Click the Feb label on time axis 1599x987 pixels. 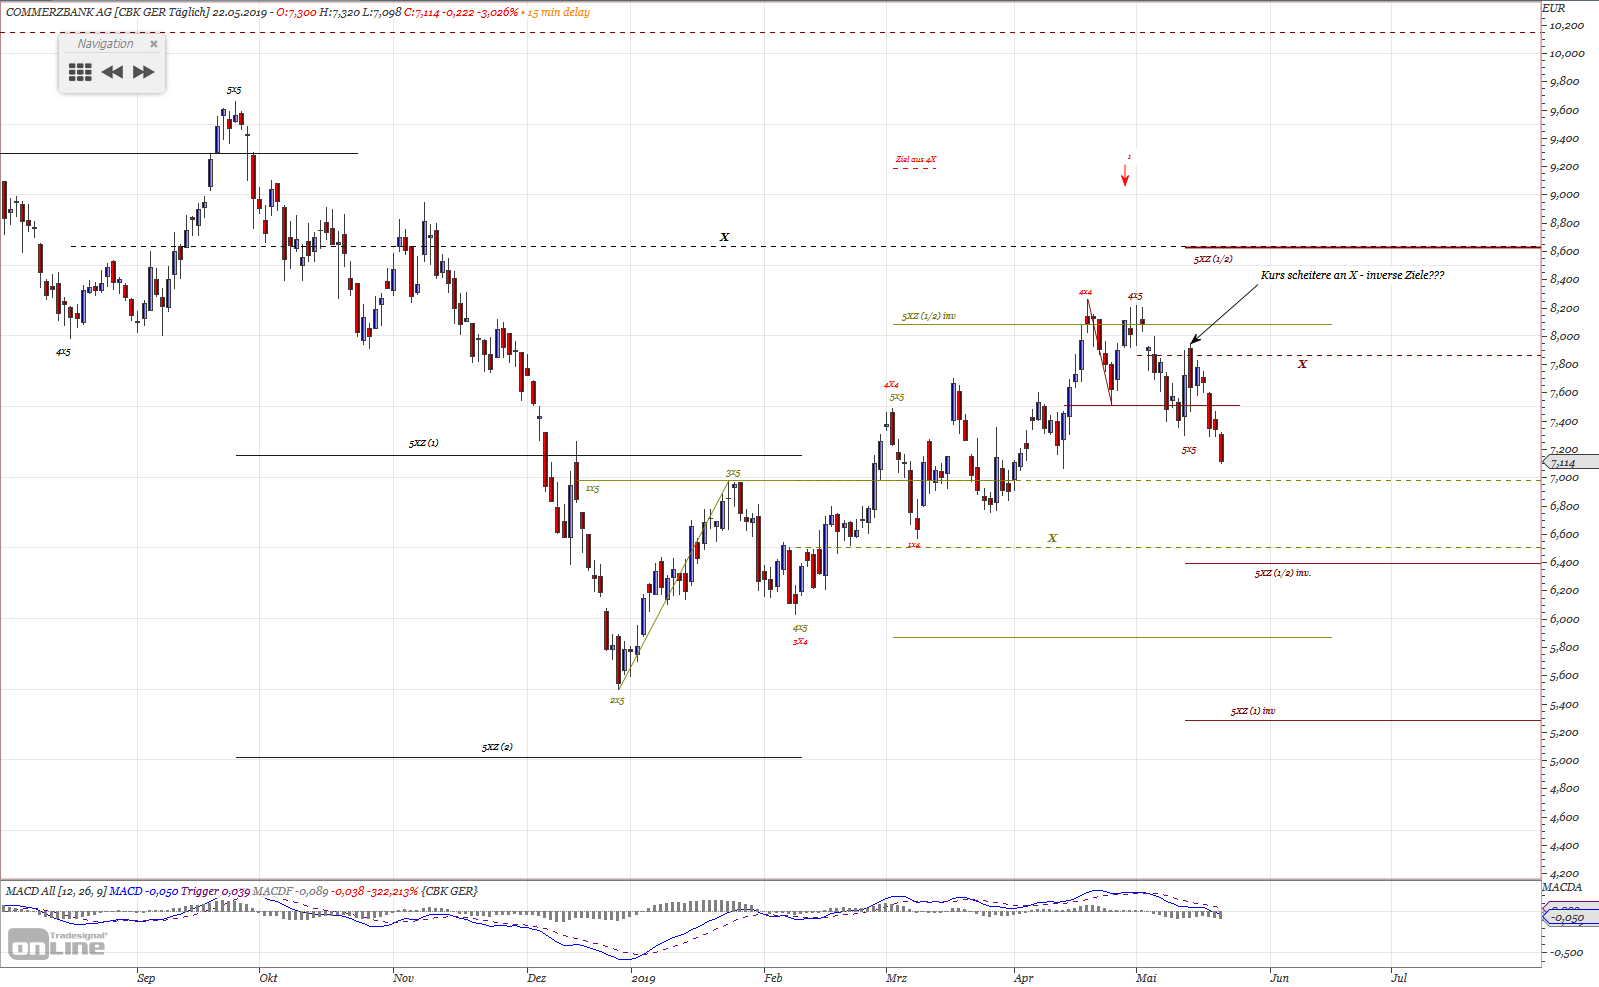[773, 978]
